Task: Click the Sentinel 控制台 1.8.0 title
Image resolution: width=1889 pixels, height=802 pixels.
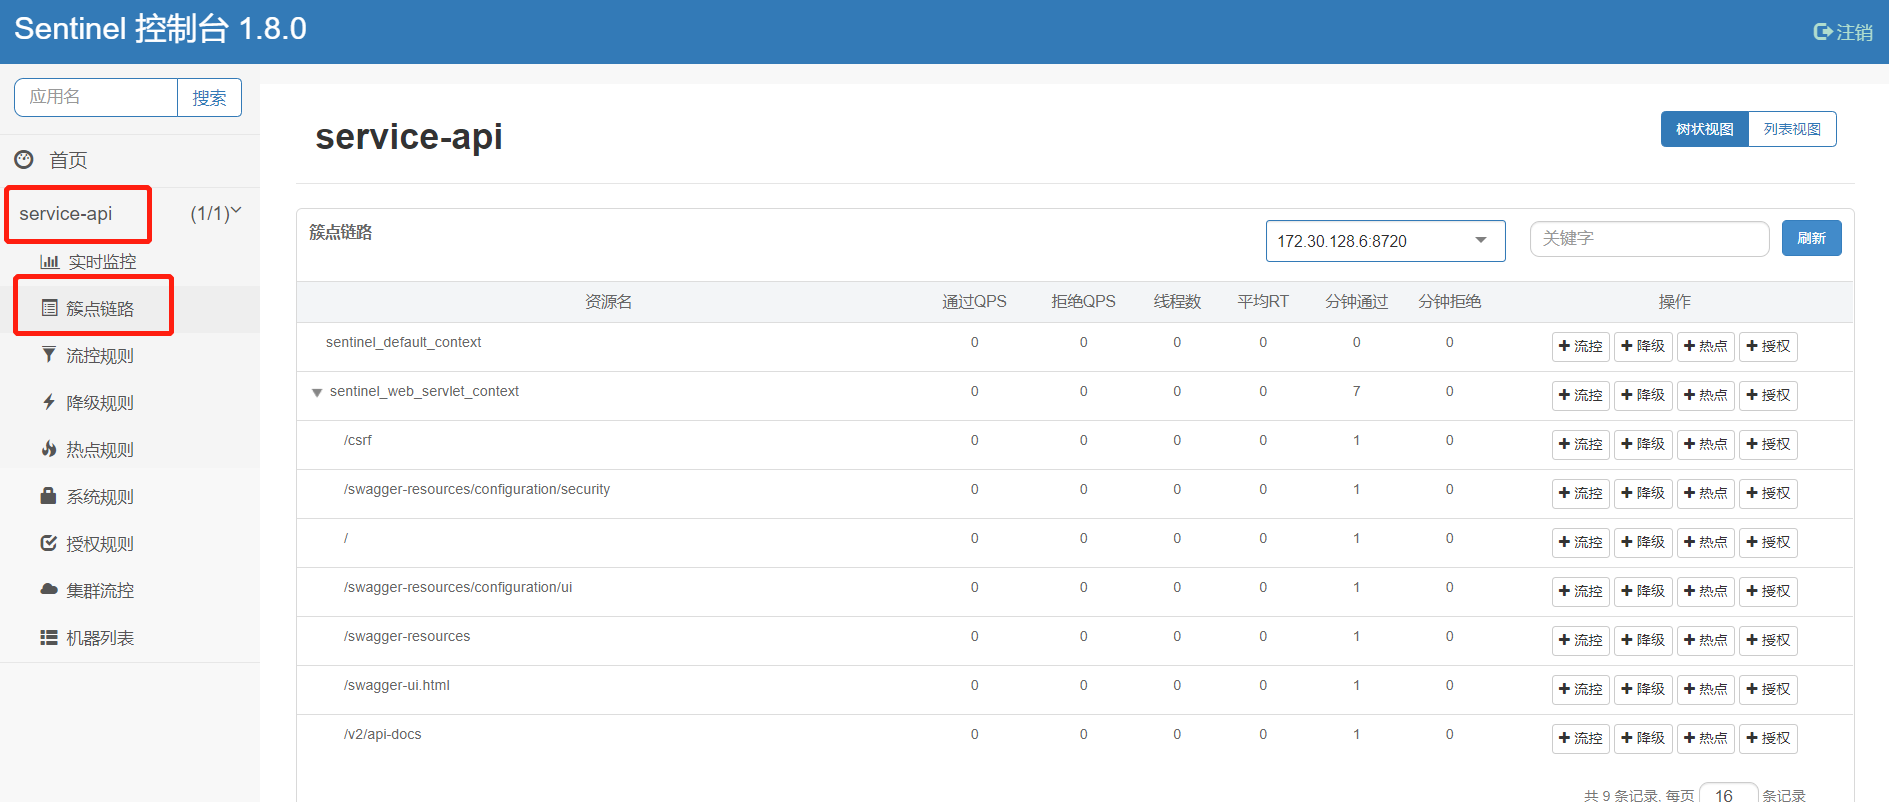Action: [x=160, y=29]
